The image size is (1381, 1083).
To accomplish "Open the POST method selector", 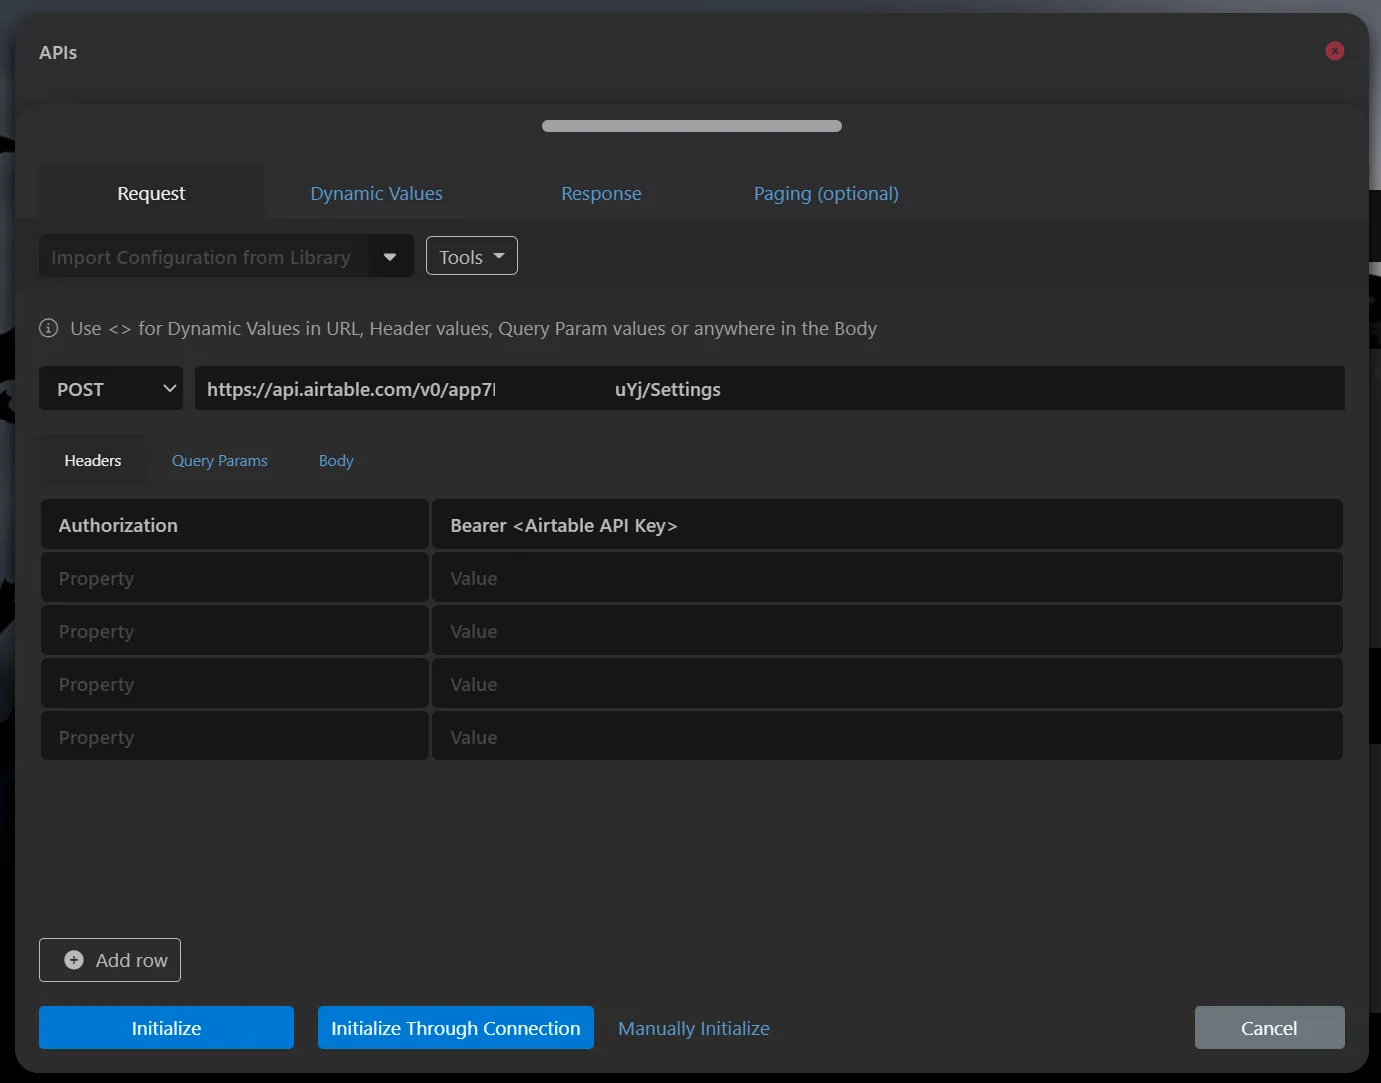I will click(x=111, y=388).
